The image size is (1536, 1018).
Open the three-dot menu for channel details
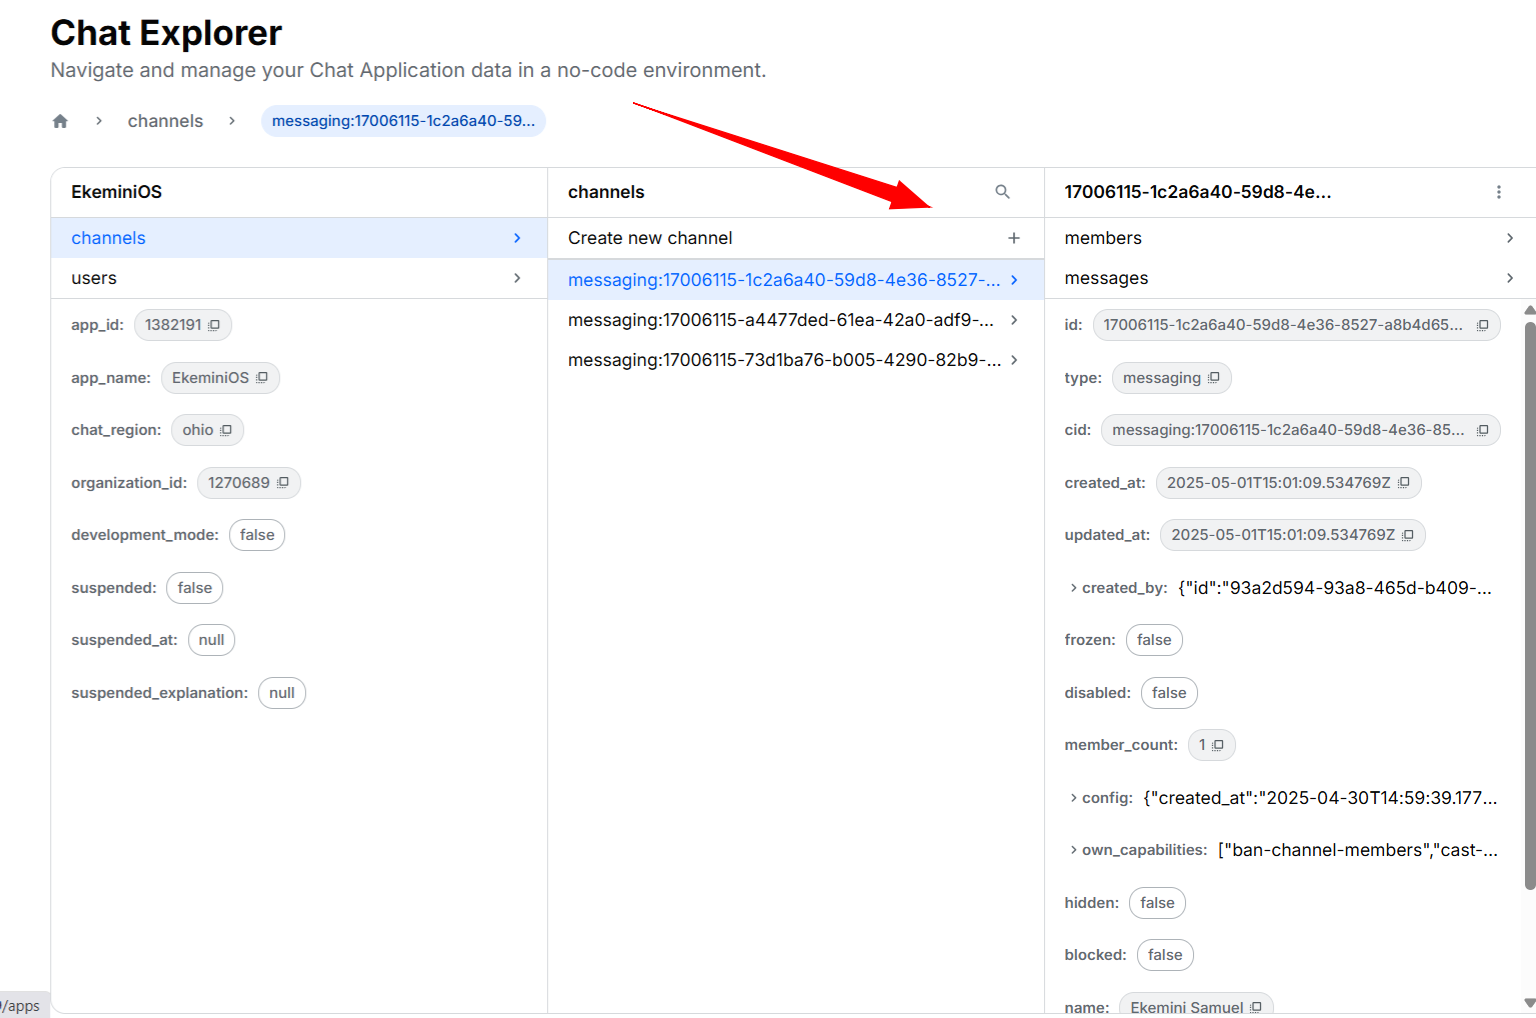click(x=1498, y=192)
